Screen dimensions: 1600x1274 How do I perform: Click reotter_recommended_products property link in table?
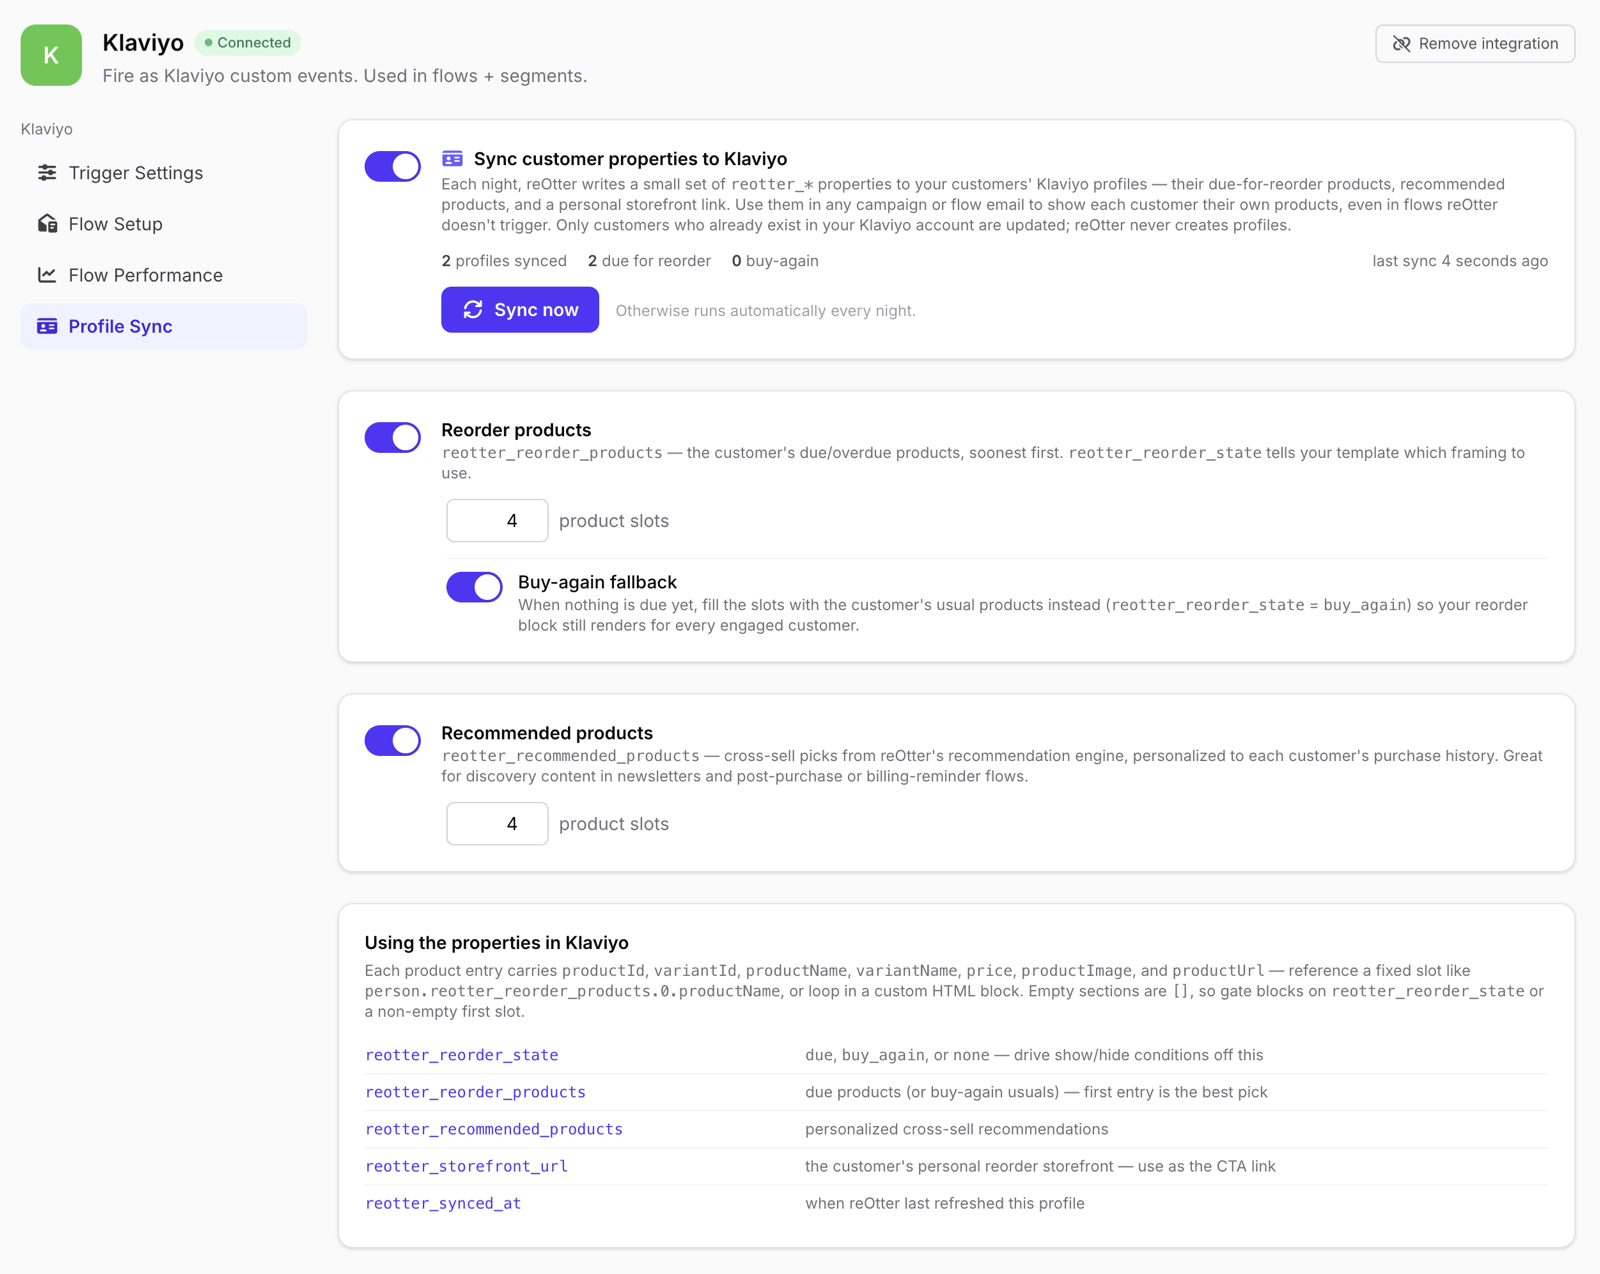point(494,1129)
